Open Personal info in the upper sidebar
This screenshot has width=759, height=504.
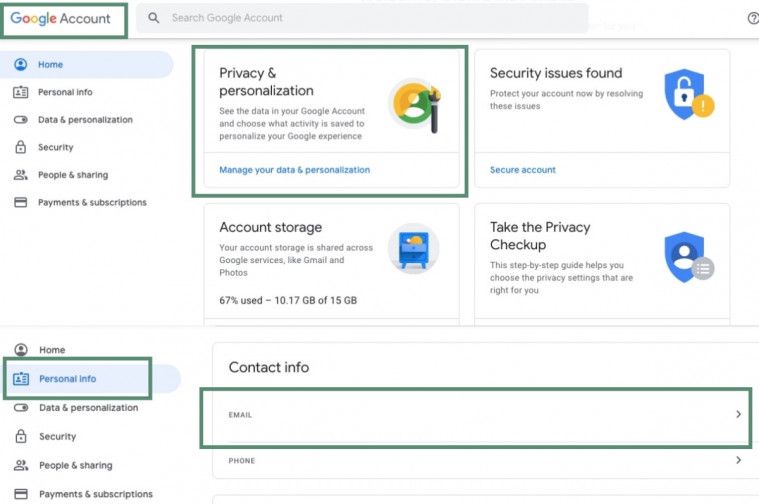pyautogui.click(x=65, y=92)
